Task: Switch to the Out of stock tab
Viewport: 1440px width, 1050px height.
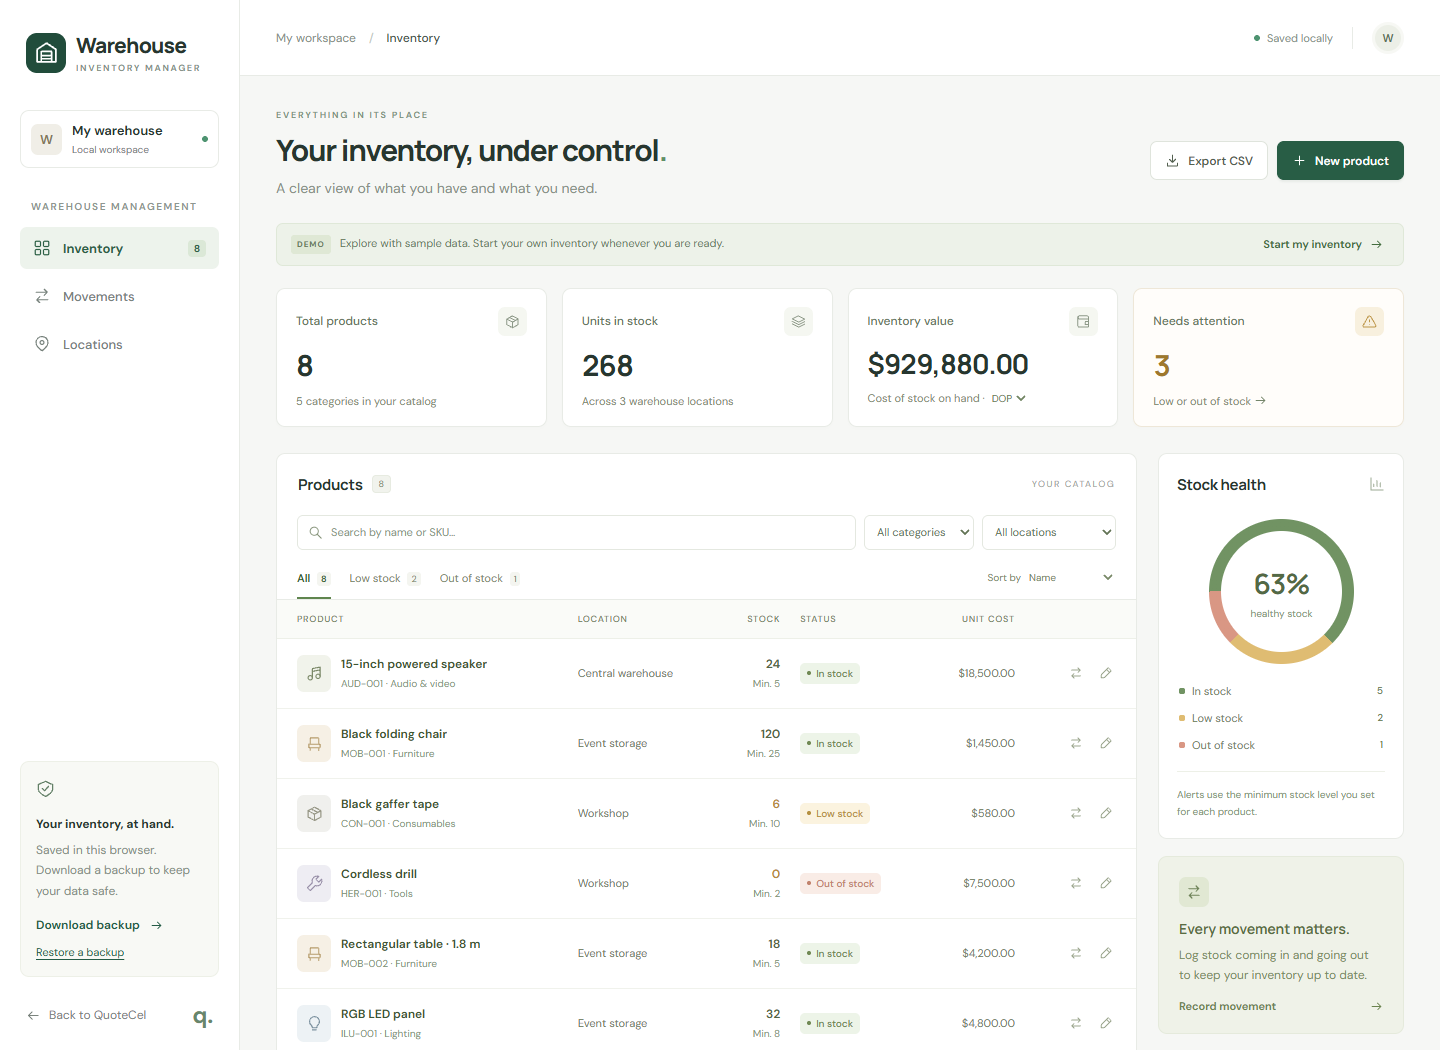Action: pyautogui.click(x=479, y=579)
